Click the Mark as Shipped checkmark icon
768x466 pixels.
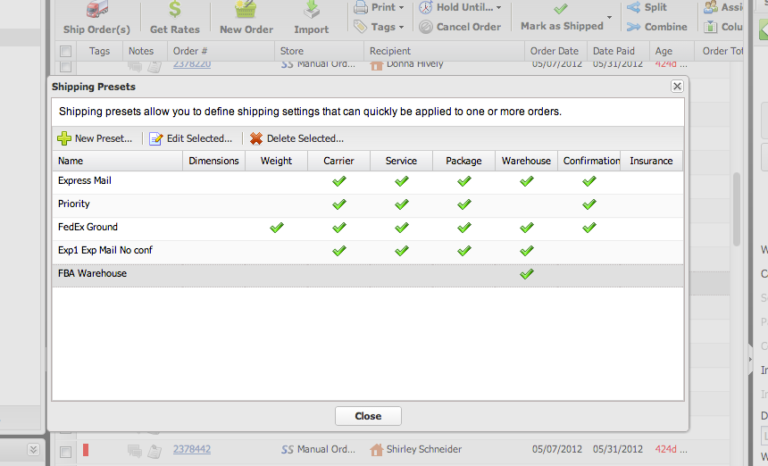[x=559, y=8]
